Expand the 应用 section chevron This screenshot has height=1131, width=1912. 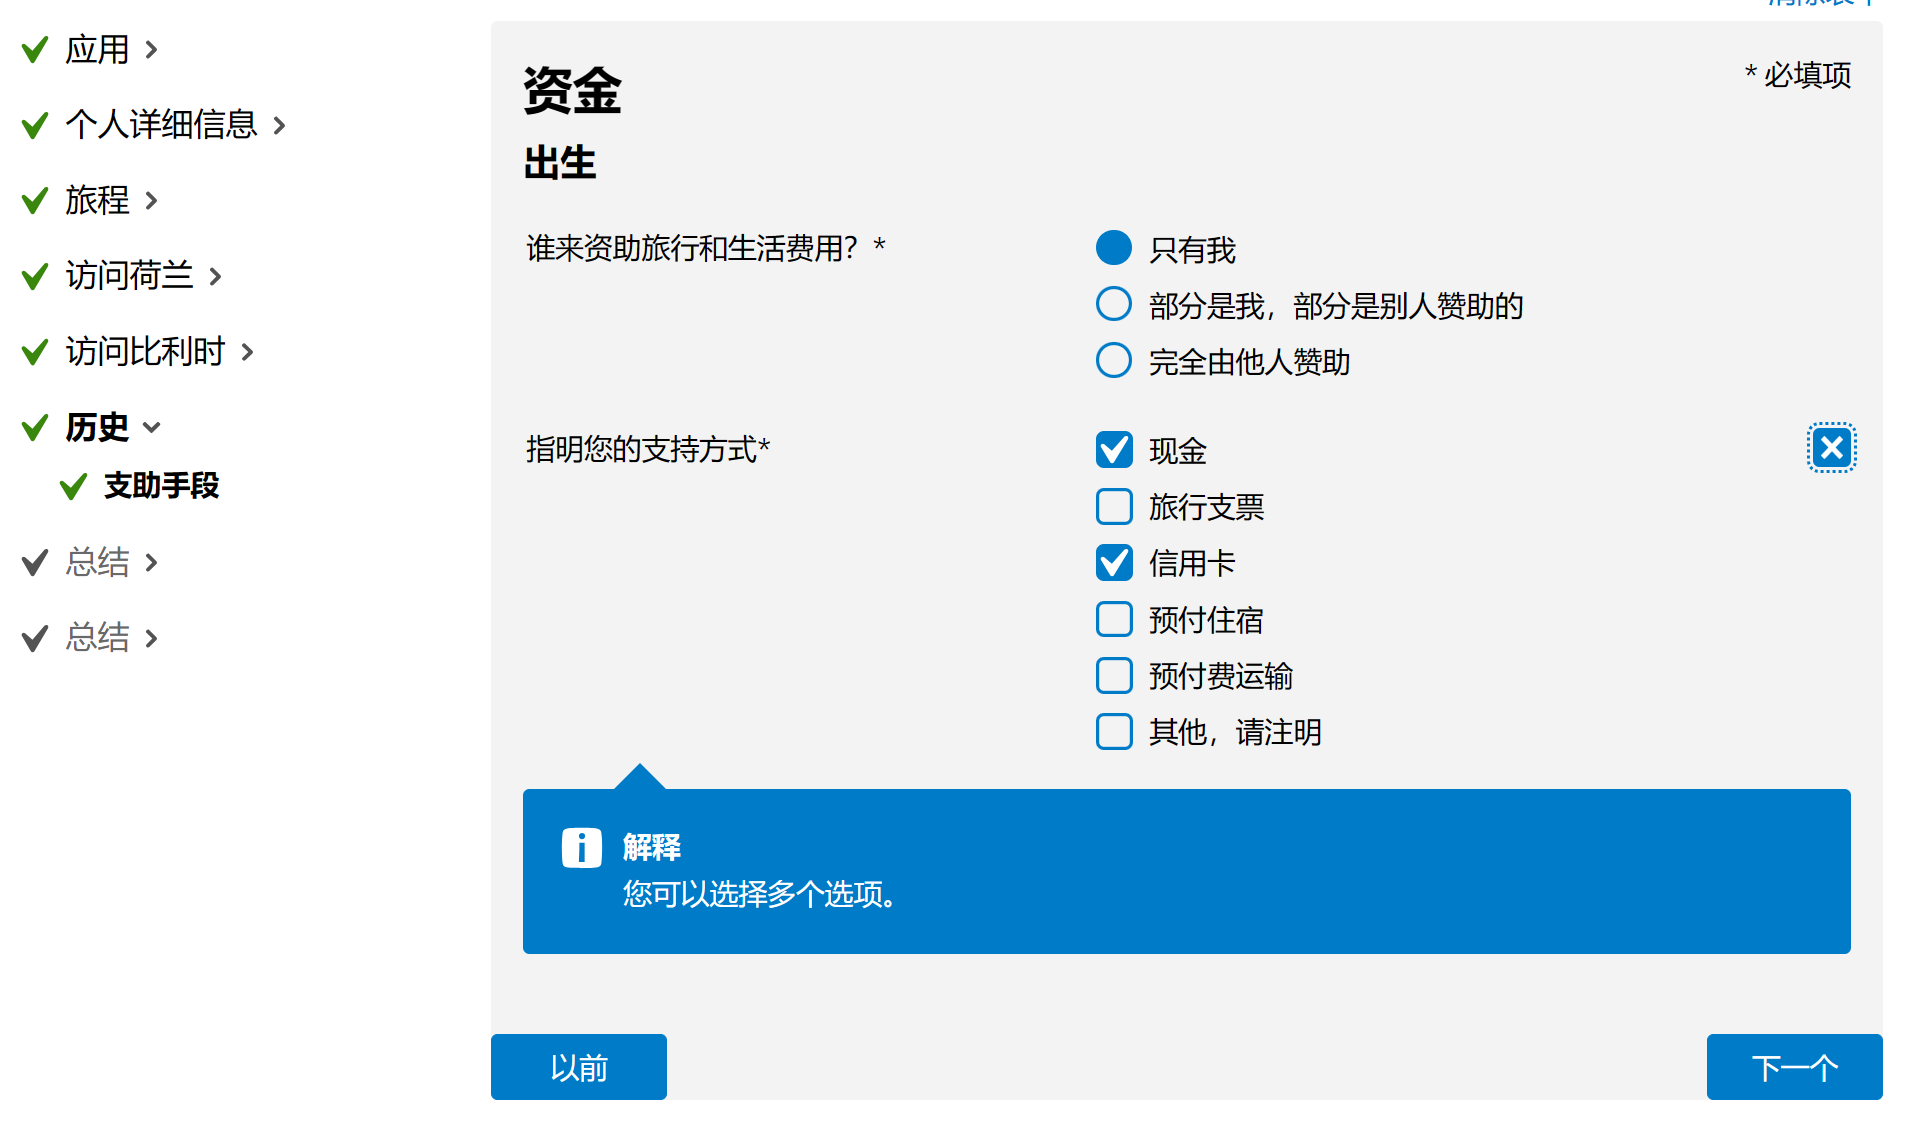point(151,49)
